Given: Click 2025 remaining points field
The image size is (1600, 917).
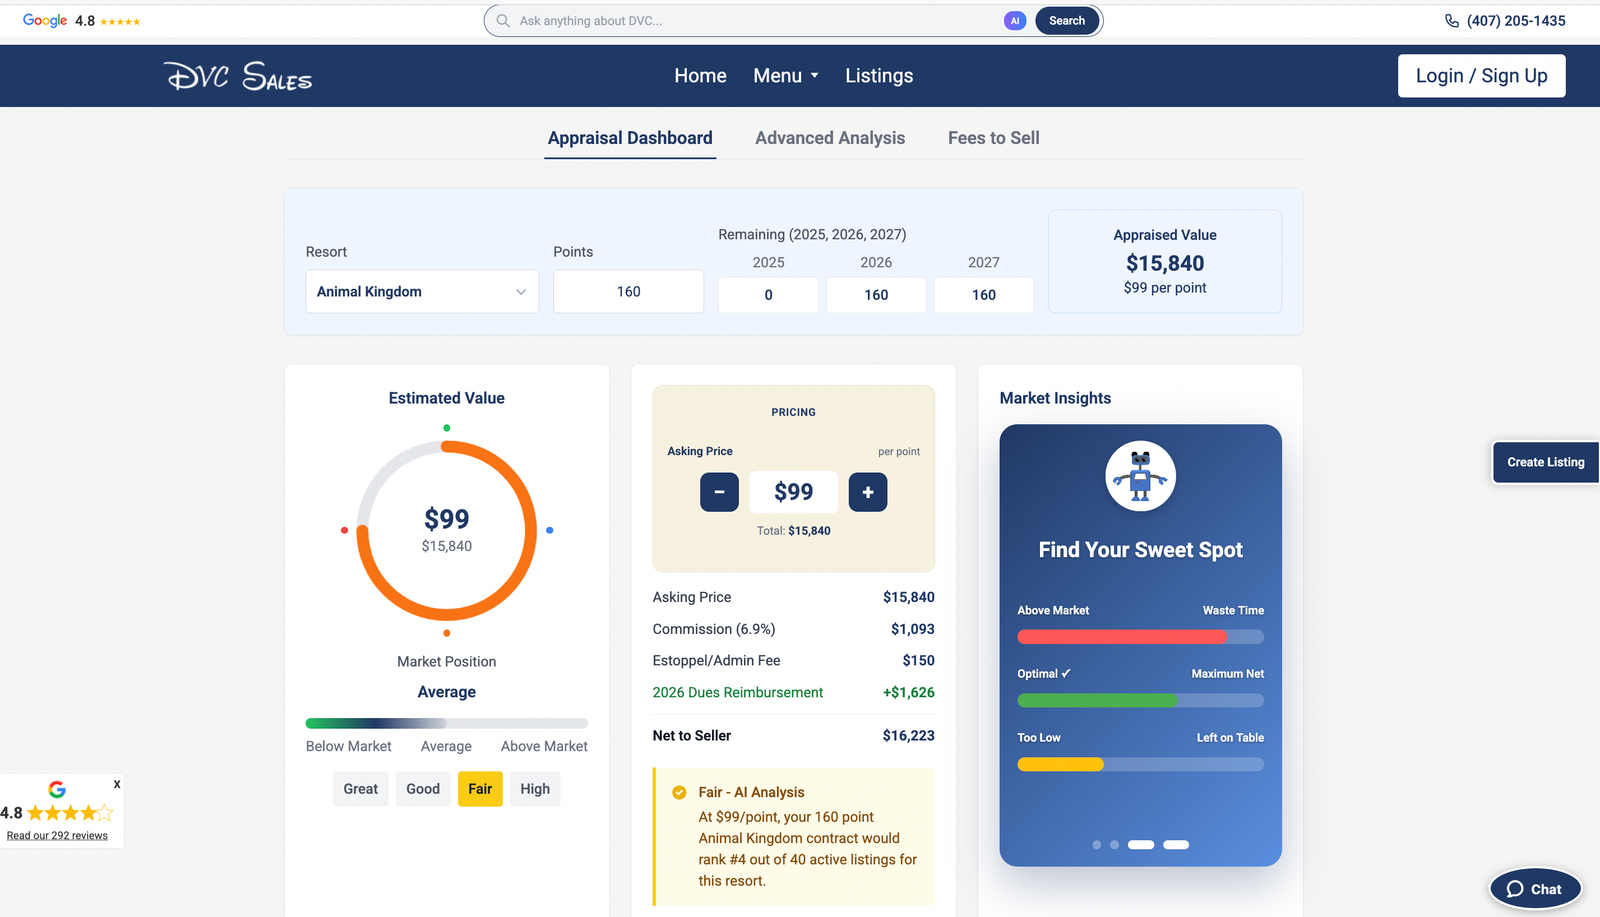Looking at the screenshot, I should pyautogui.click(x=768, y=295).
